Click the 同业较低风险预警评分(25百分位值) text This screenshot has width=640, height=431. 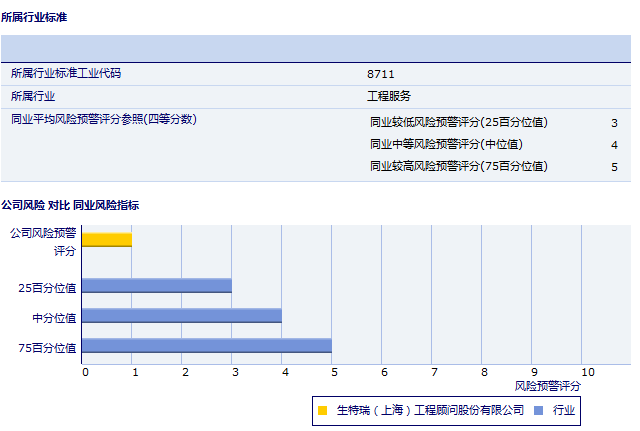click(459, 122)
